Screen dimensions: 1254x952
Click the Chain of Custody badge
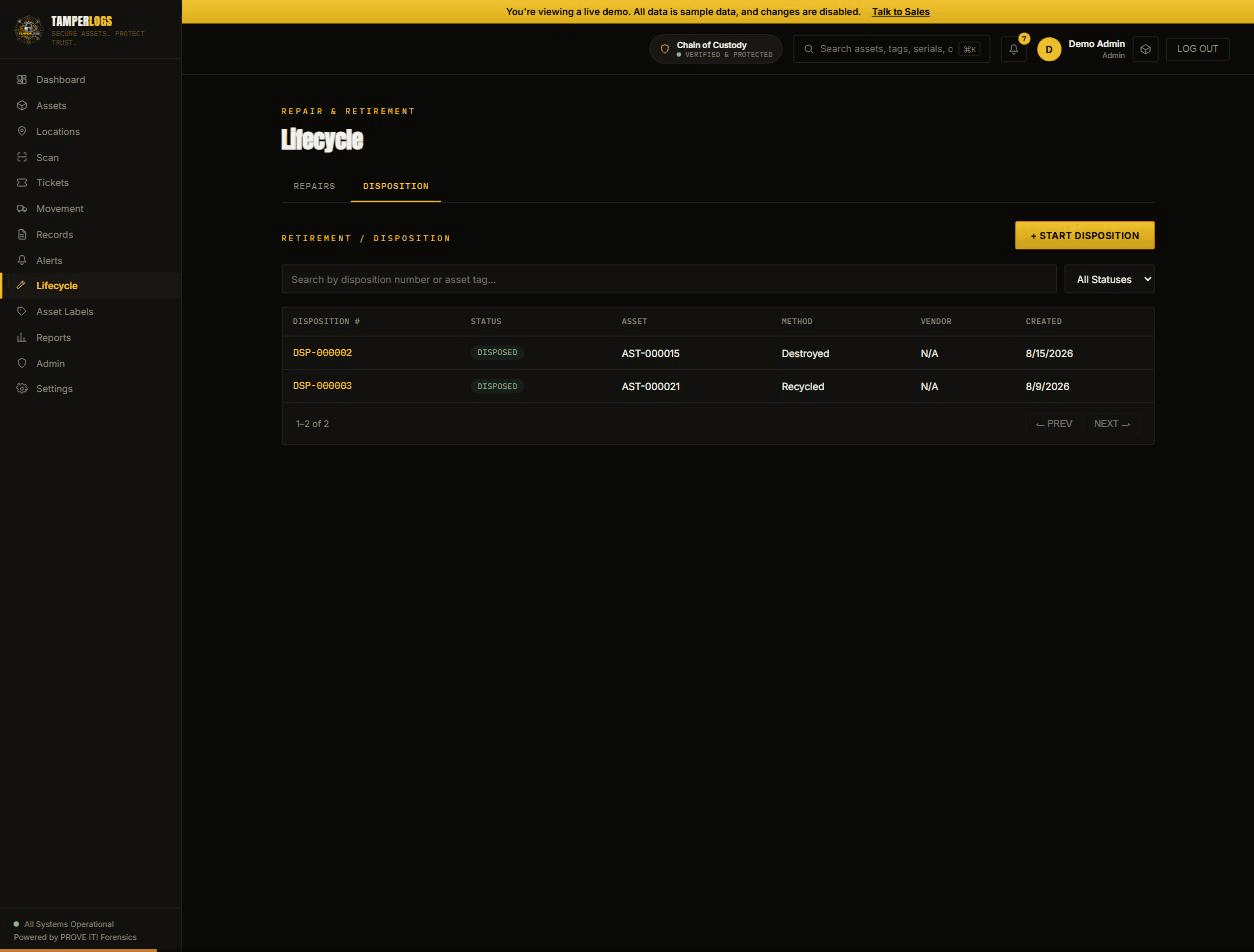tap(716, 49)
